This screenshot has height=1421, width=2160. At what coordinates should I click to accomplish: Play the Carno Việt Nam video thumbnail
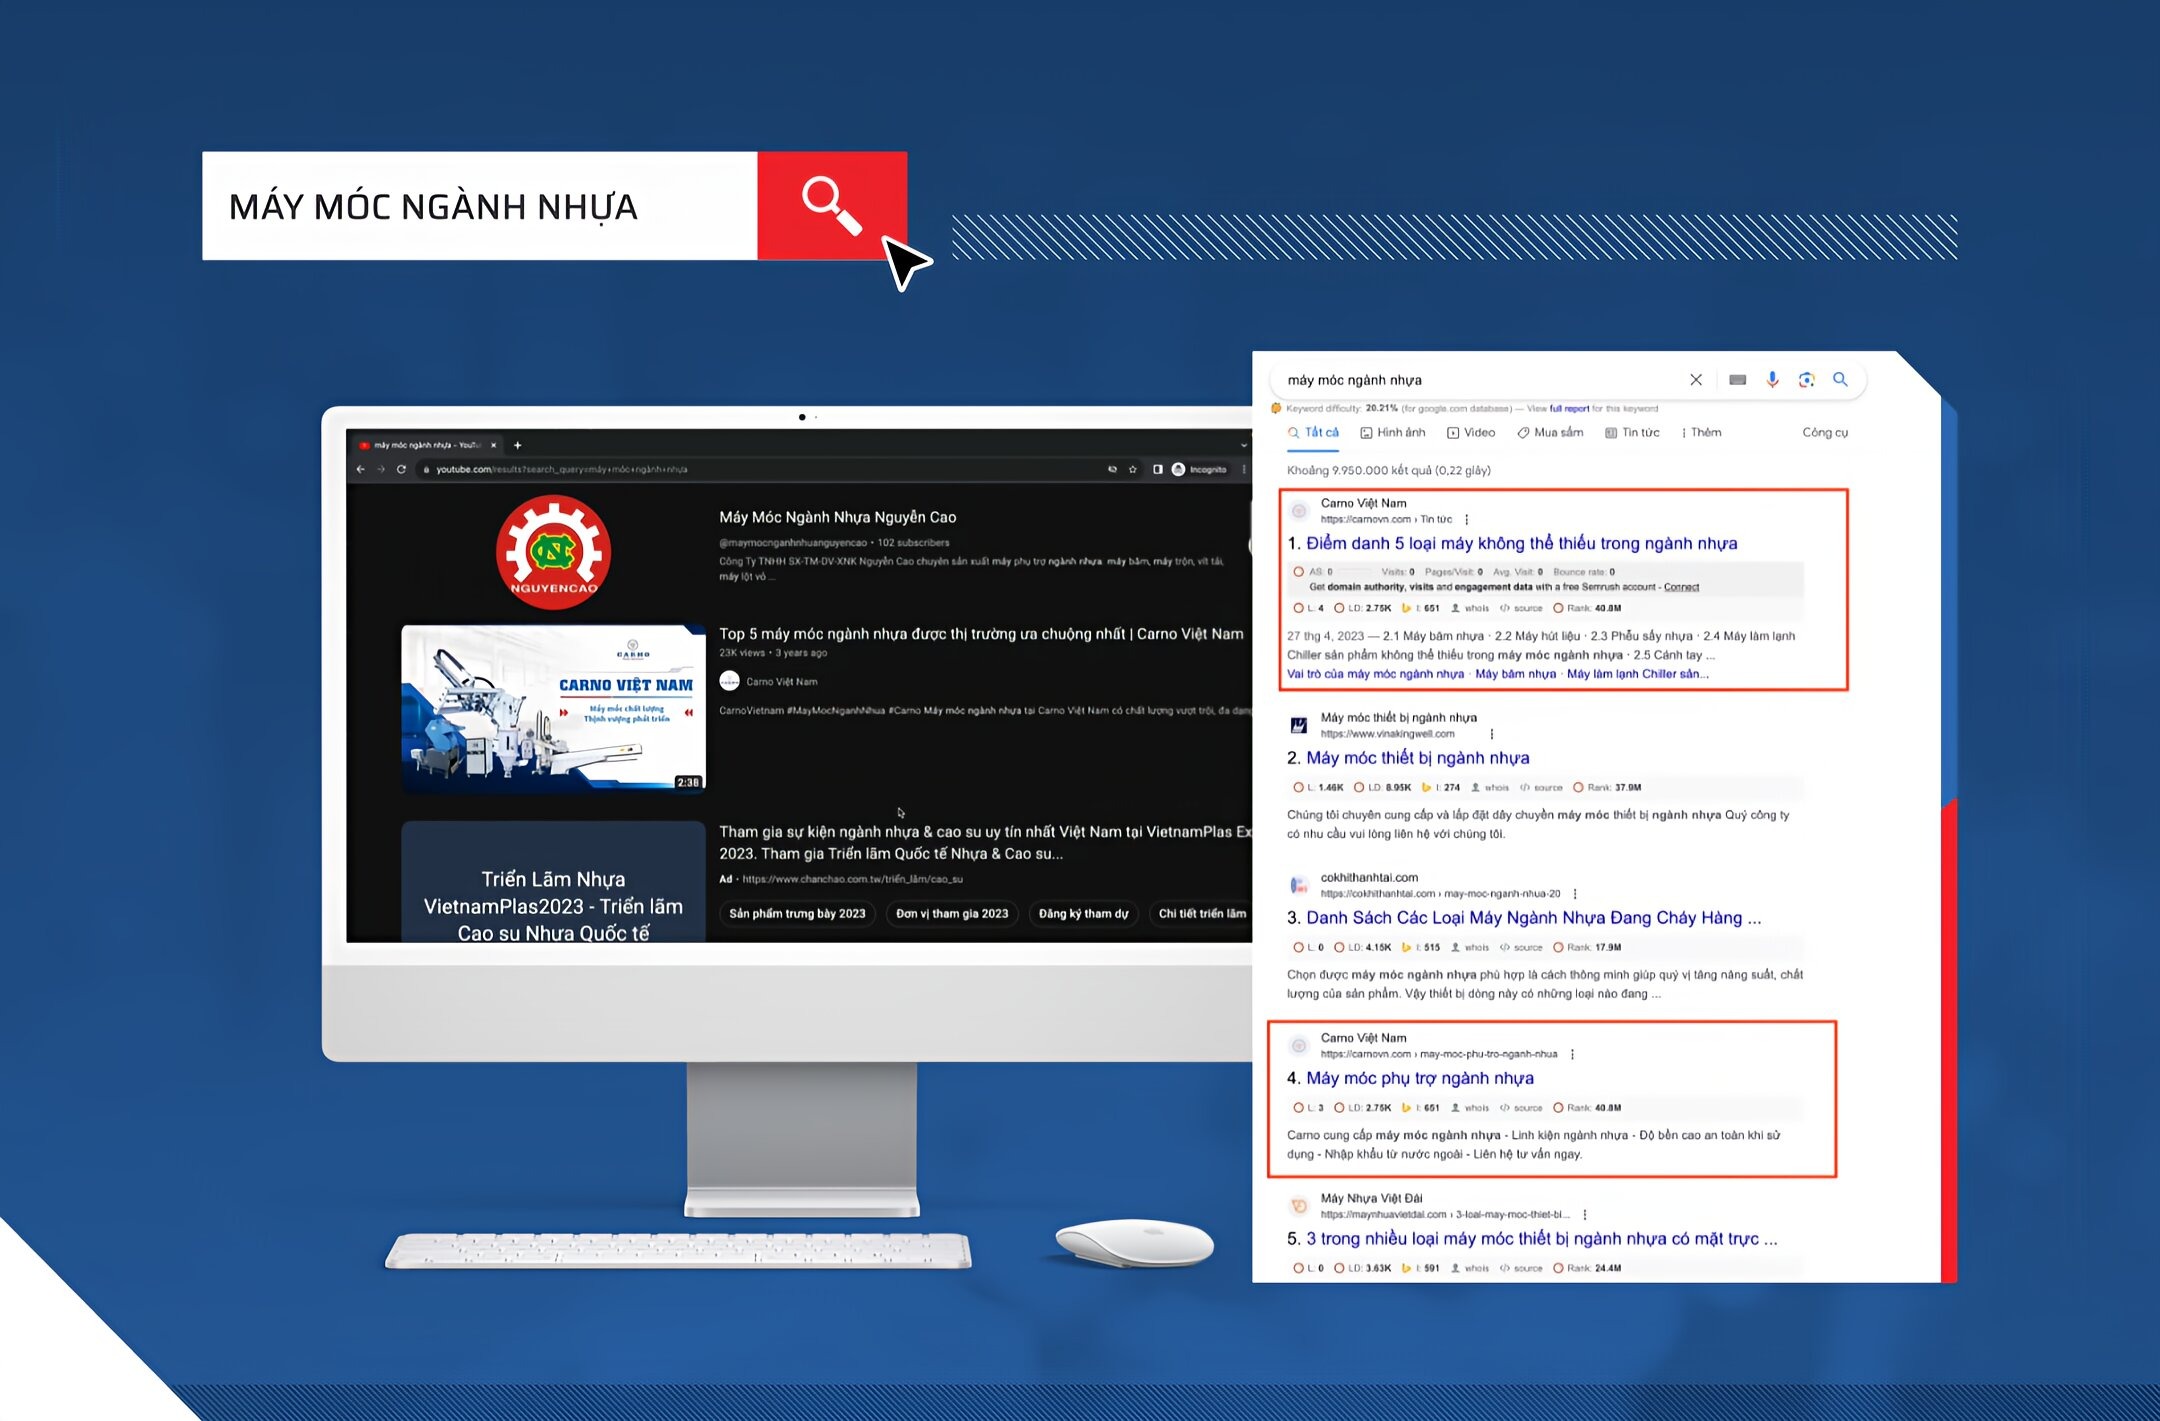point(554,709)
